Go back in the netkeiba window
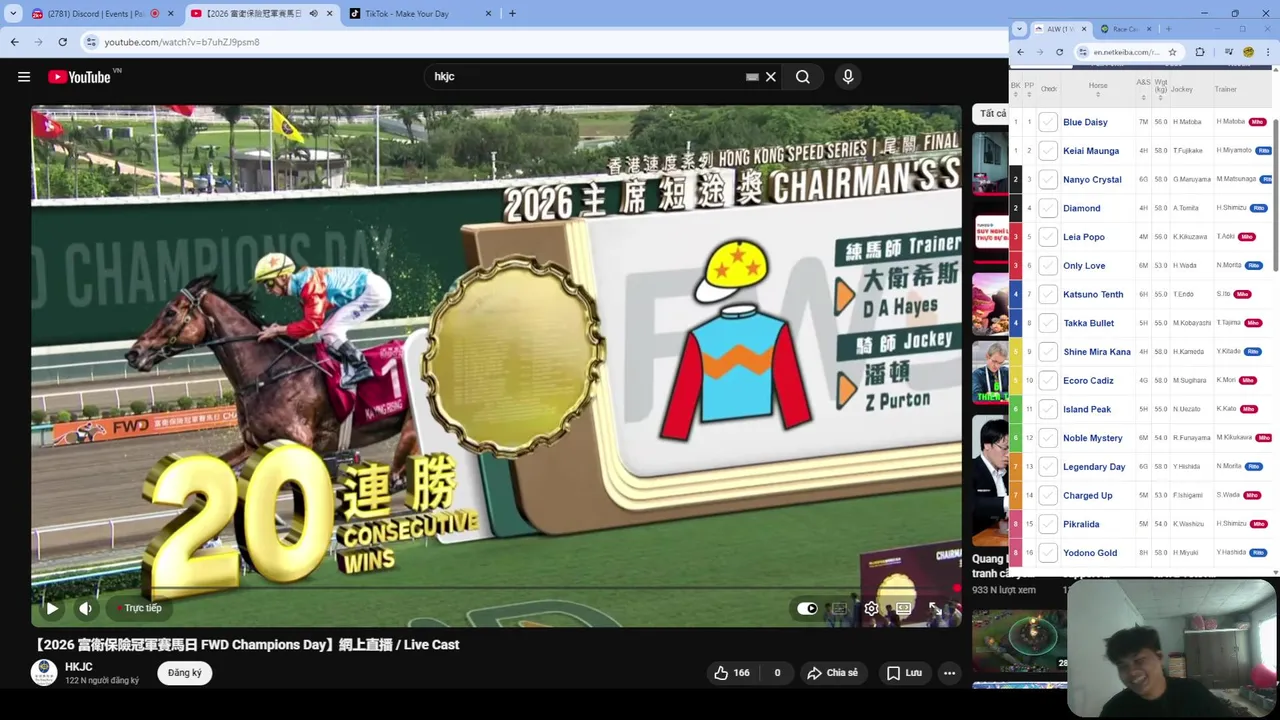This screenshot has height=720, width=1280. (1020, 52)
